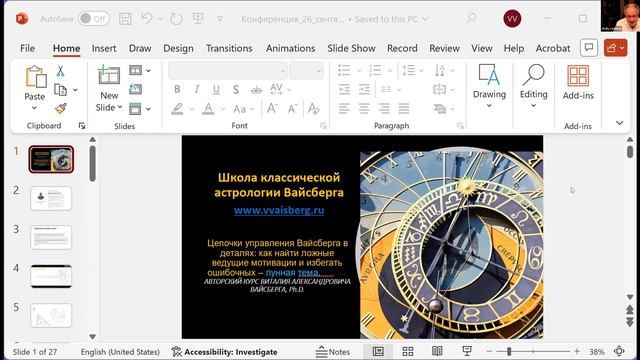Align text left

pyautogui.click(x=344, y=109)
